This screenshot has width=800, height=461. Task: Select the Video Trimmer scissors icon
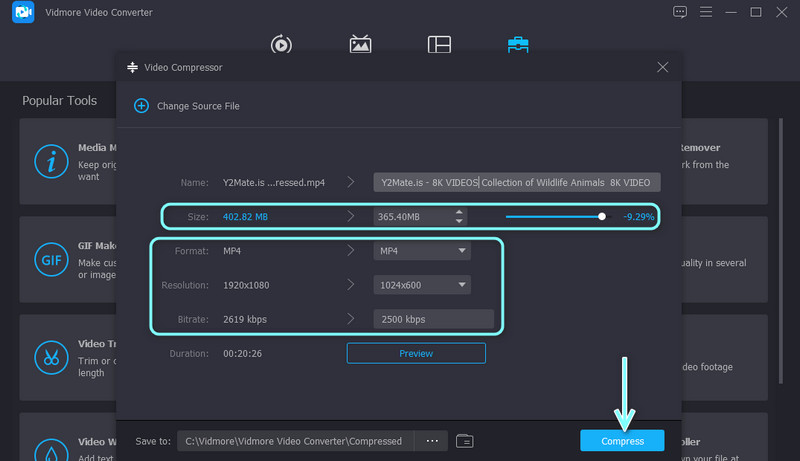coord(49,356)
